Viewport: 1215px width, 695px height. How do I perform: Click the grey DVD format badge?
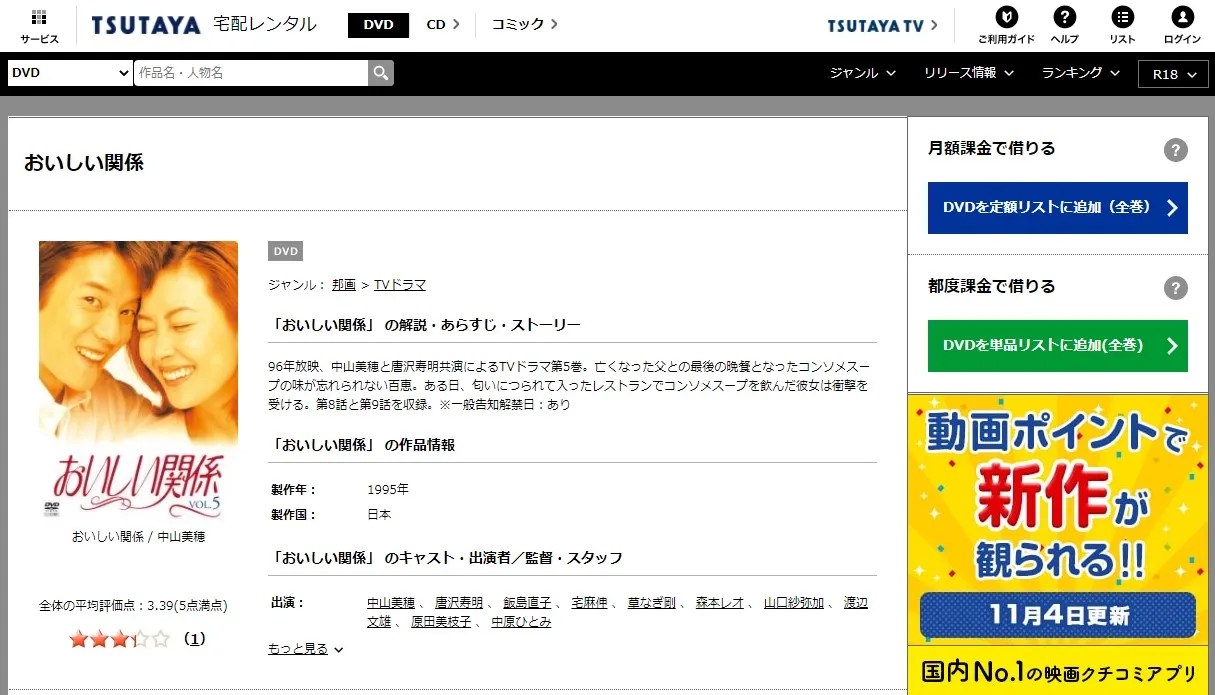tap(285, 251)
